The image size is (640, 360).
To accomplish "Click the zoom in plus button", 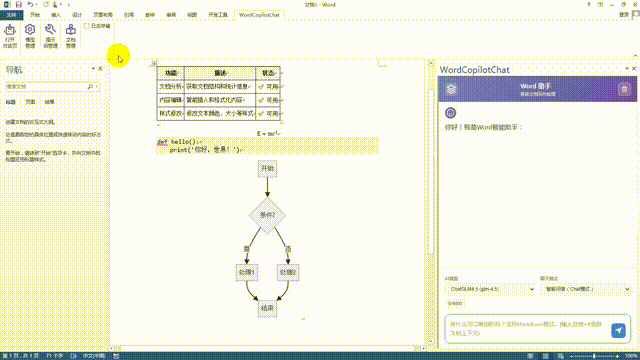I will pos(617,356).
